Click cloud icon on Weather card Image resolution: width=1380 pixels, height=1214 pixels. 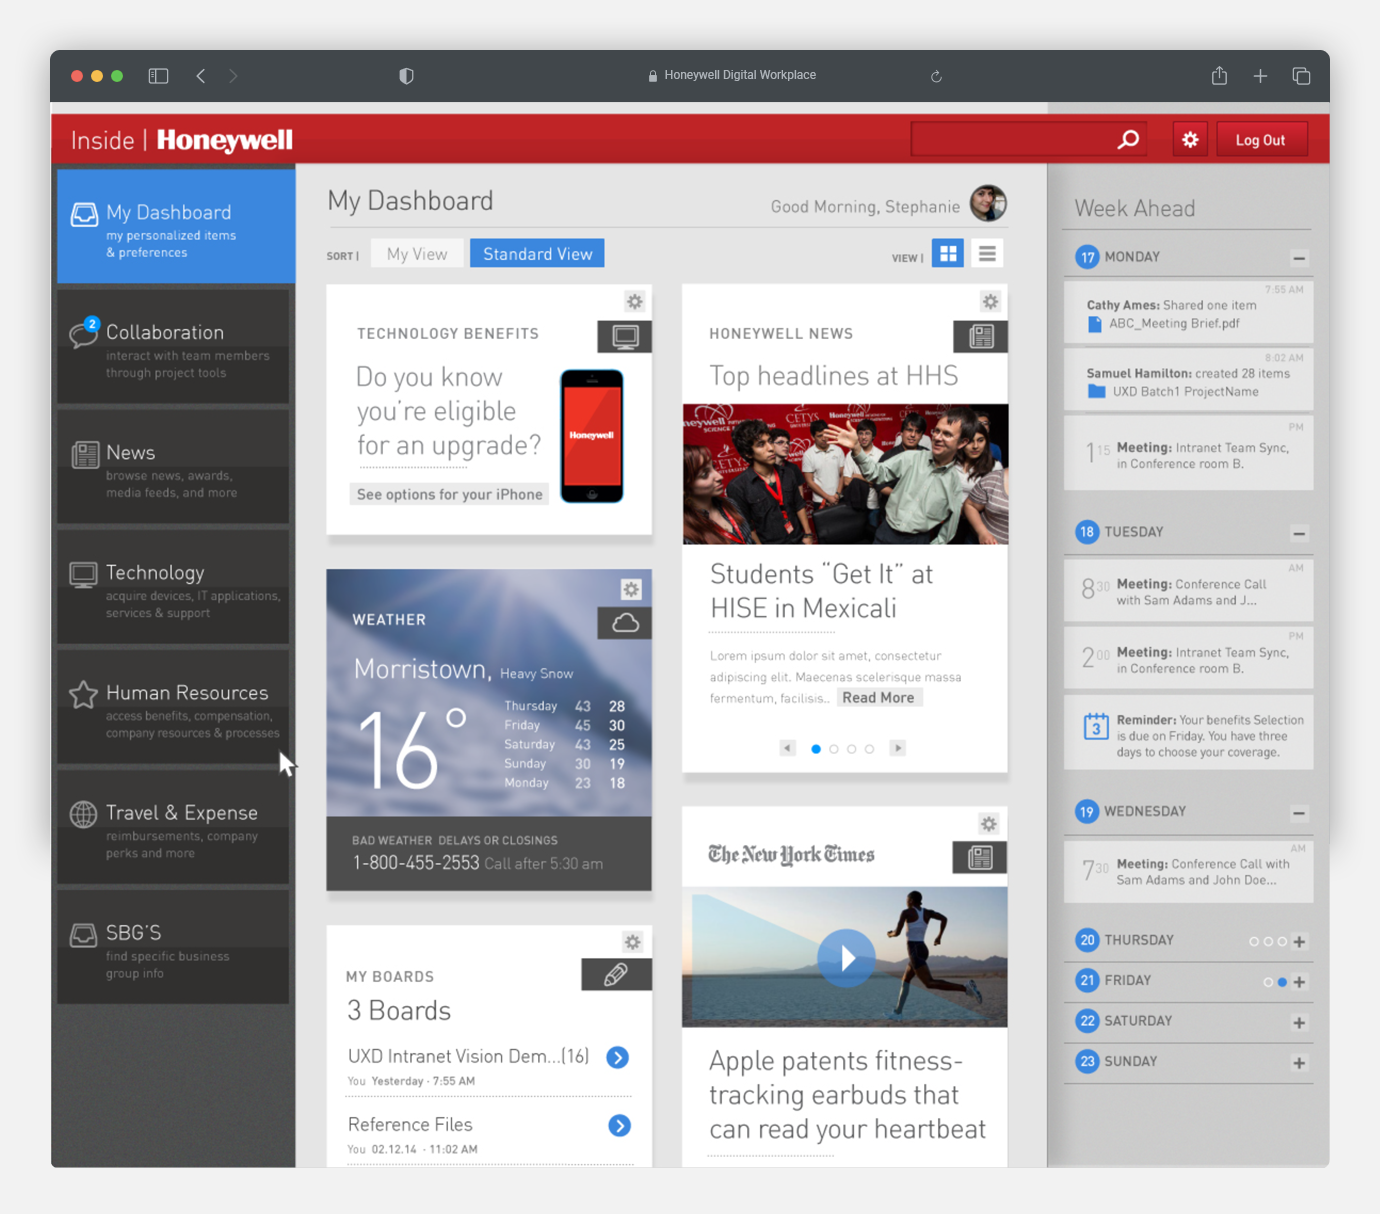625,623
